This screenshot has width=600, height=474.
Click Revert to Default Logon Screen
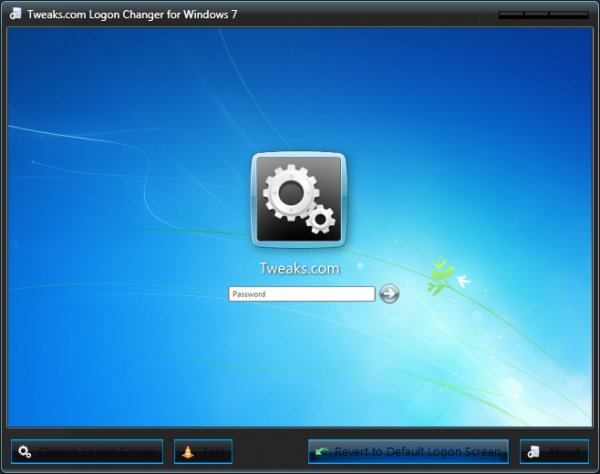pyautogui.click(x=408, y=451)
